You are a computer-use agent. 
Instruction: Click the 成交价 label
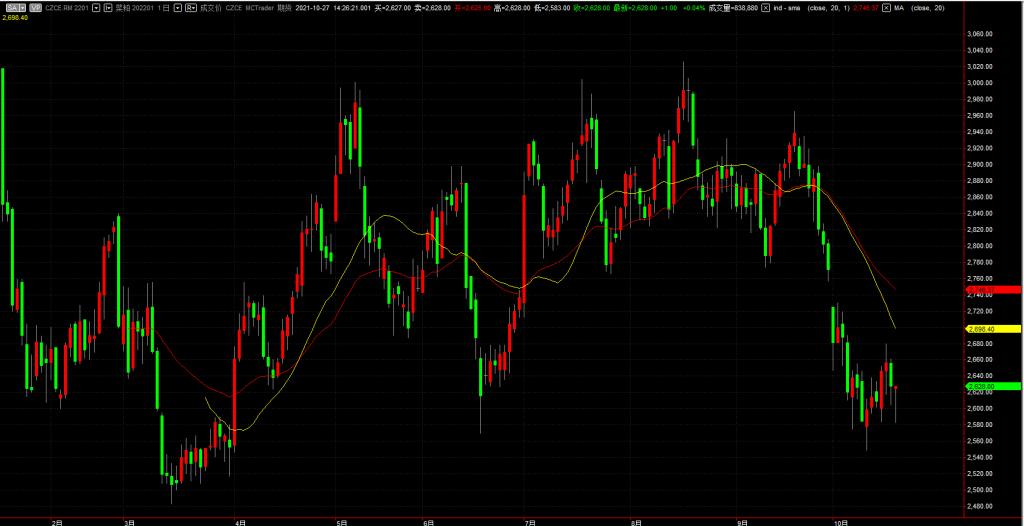[211, 8]
